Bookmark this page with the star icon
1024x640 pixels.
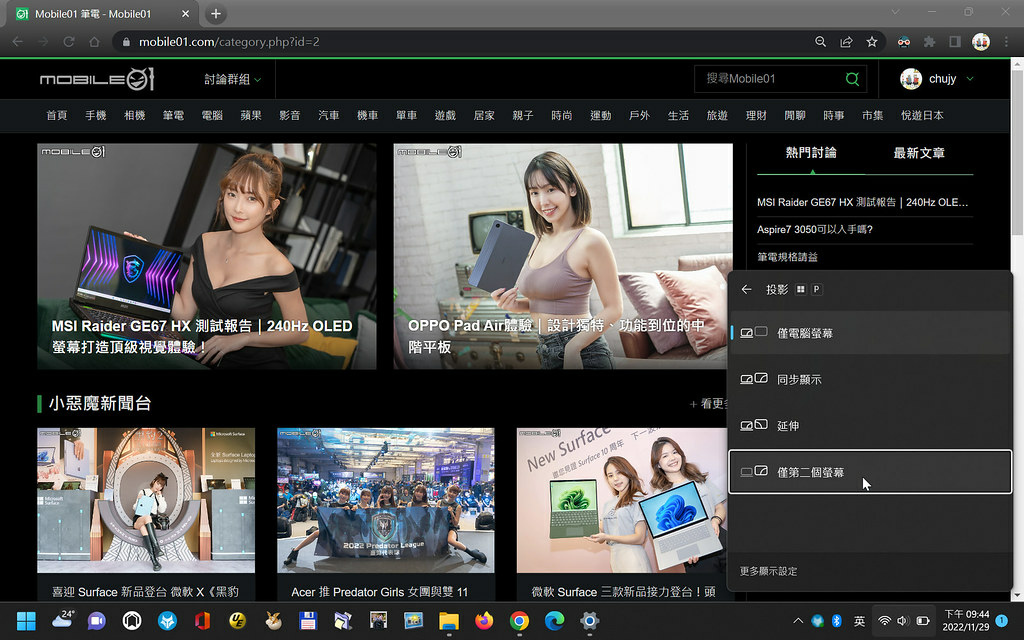point(872,42)
